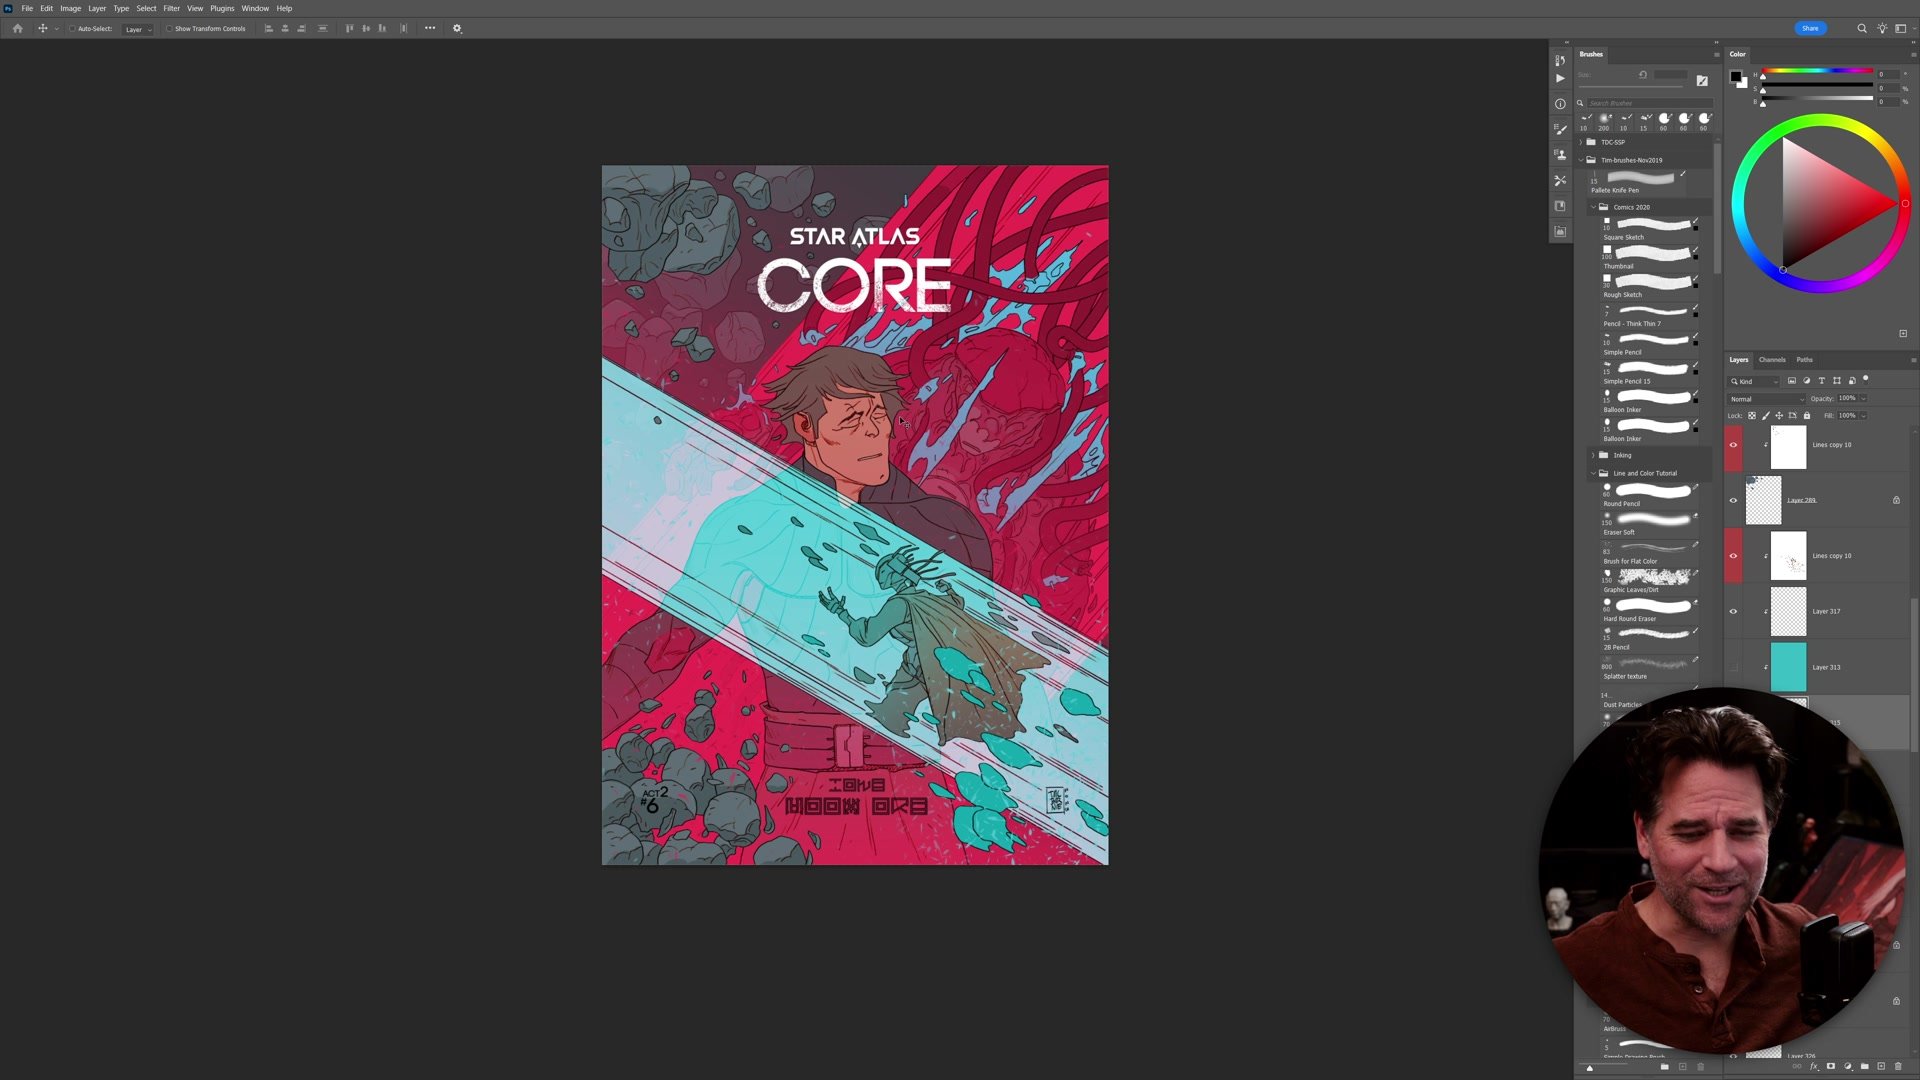Enable Show Transform Controls checkbox

click(x=169, y=28)
